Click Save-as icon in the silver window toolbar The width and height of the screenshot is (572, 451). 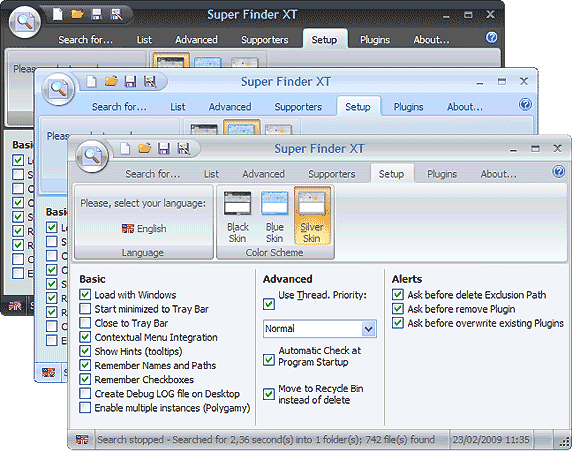coord(183,149)
